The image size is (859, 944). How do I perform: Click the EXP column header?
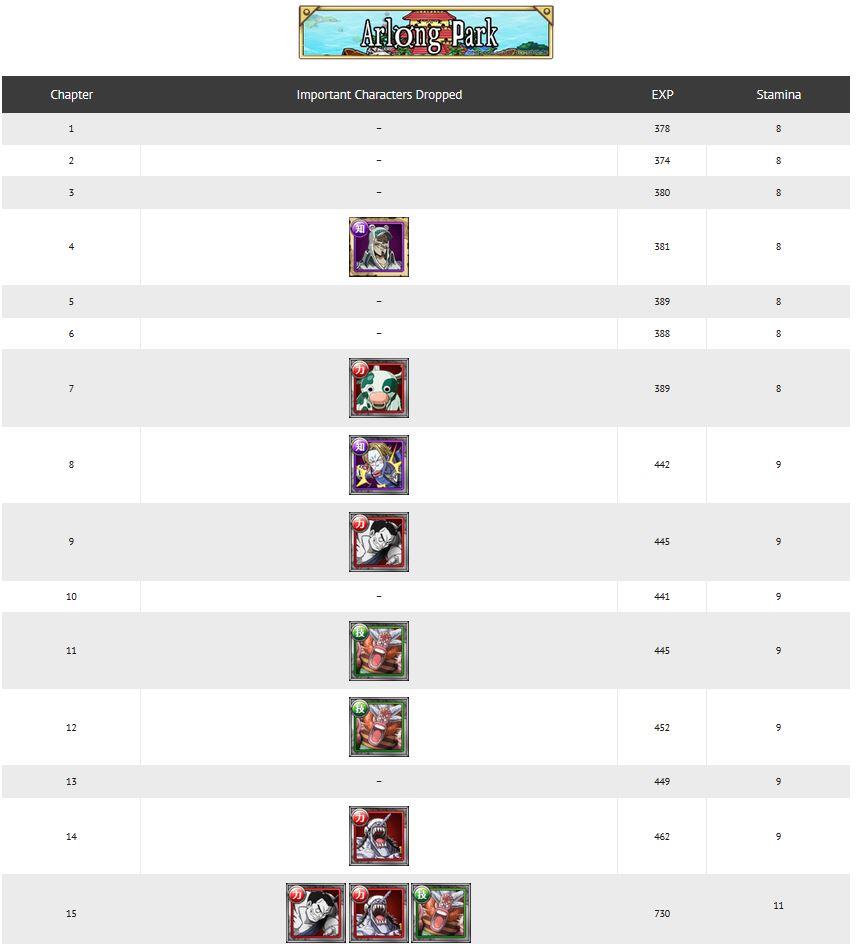coord(662,95)
